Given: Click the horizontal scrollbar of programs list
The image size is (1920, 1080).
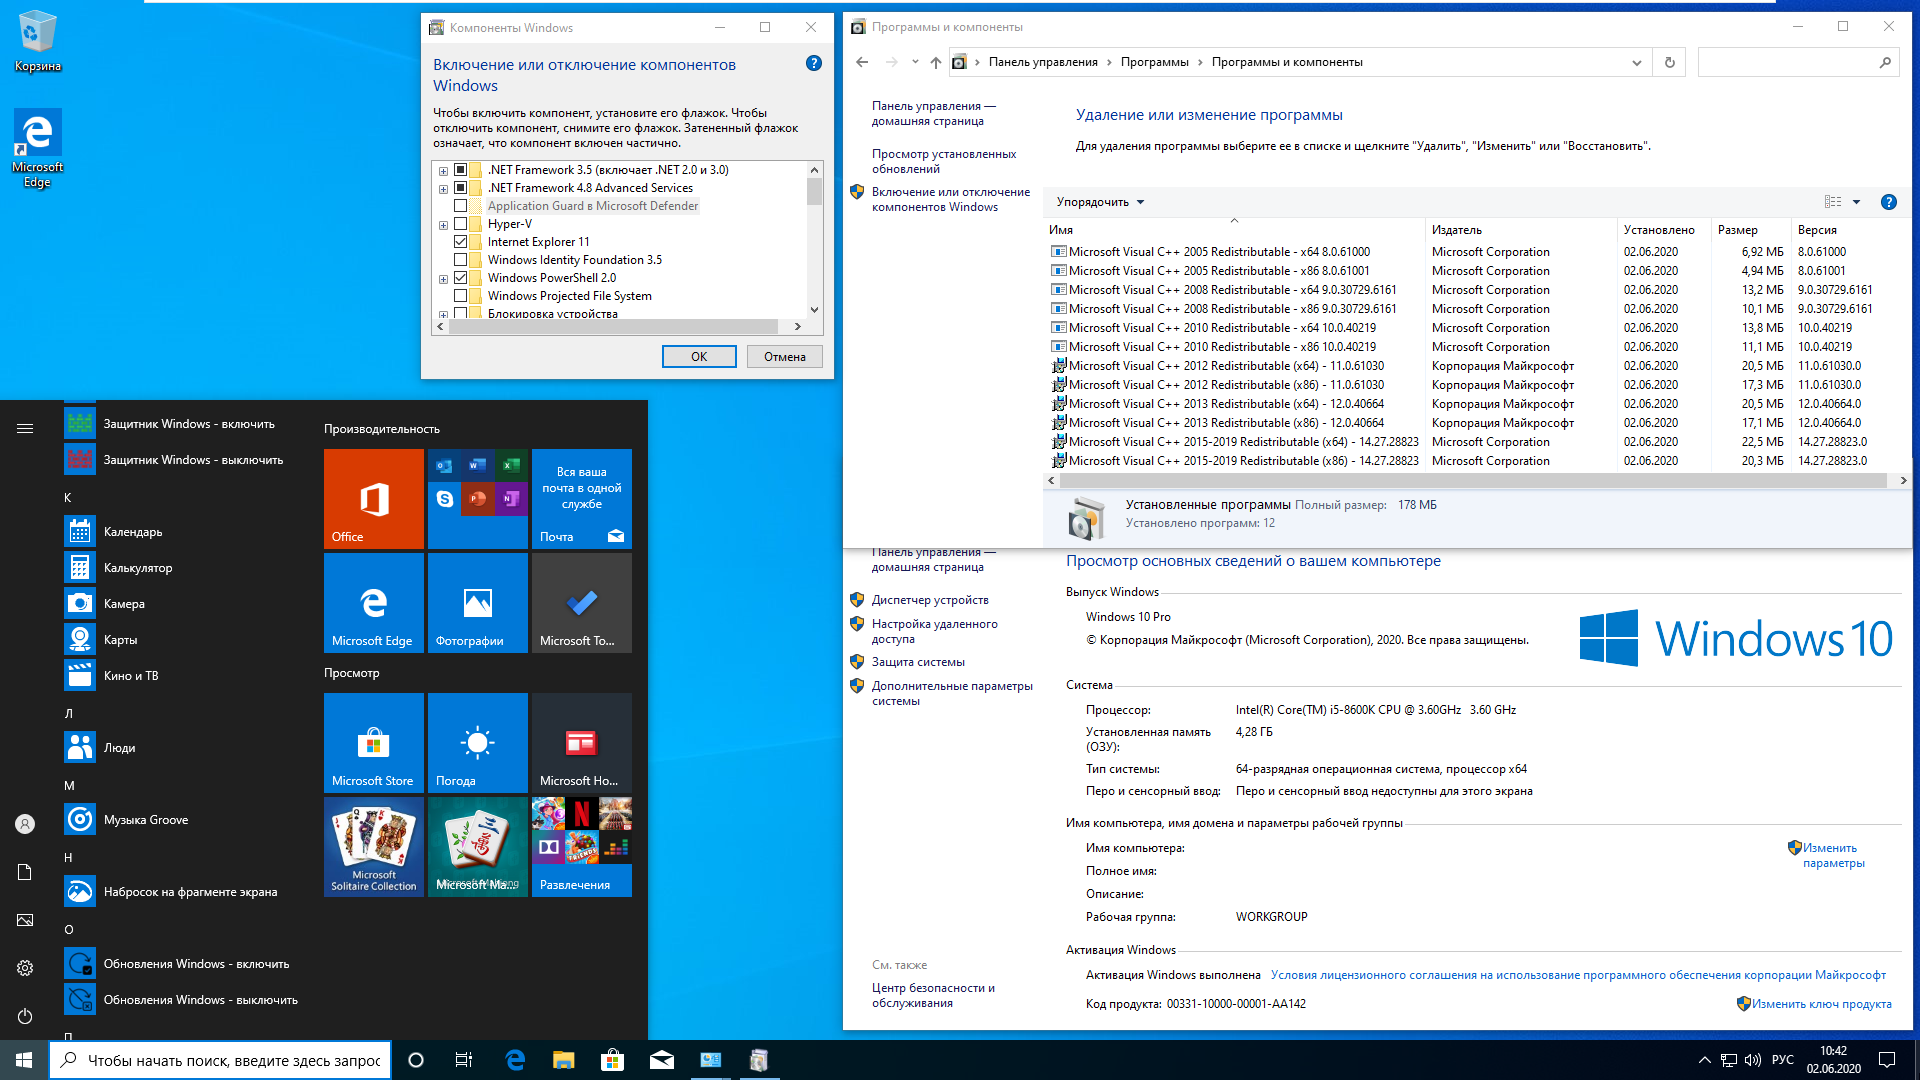Looking at the screenshot, I should [x=1473, y=481].
